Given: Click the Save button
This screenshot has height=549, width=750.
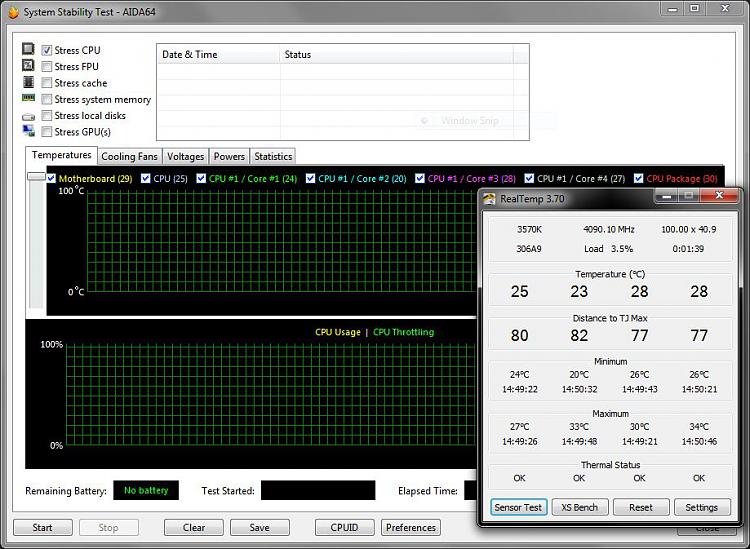Looking at the screenshot, I should click(x=260, y=527).
